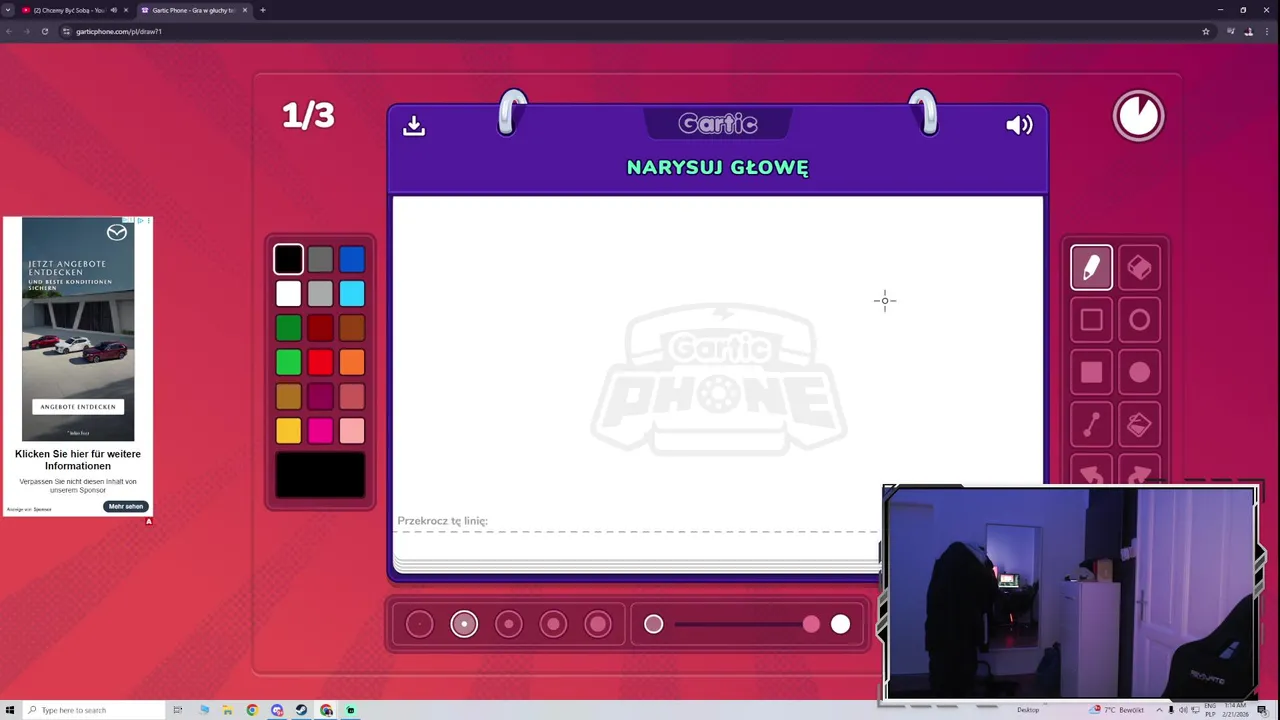The height and width of the screenshot is (720, 1280).
Task: Select the light gray color swatch
Action: click(x=320, y=293)
